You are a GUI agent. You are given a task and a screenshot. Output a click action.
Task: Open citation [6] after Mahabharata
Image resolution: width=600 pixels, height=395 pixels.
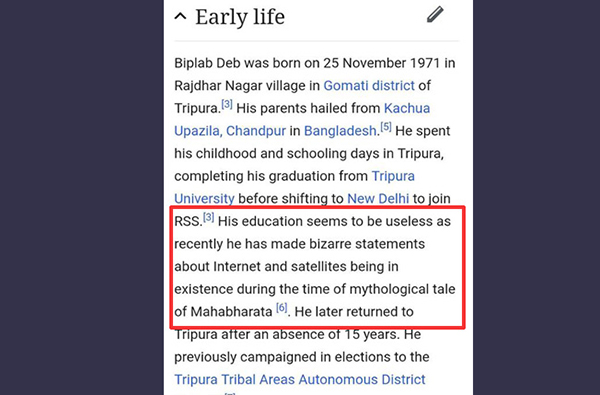coord(282,307)
